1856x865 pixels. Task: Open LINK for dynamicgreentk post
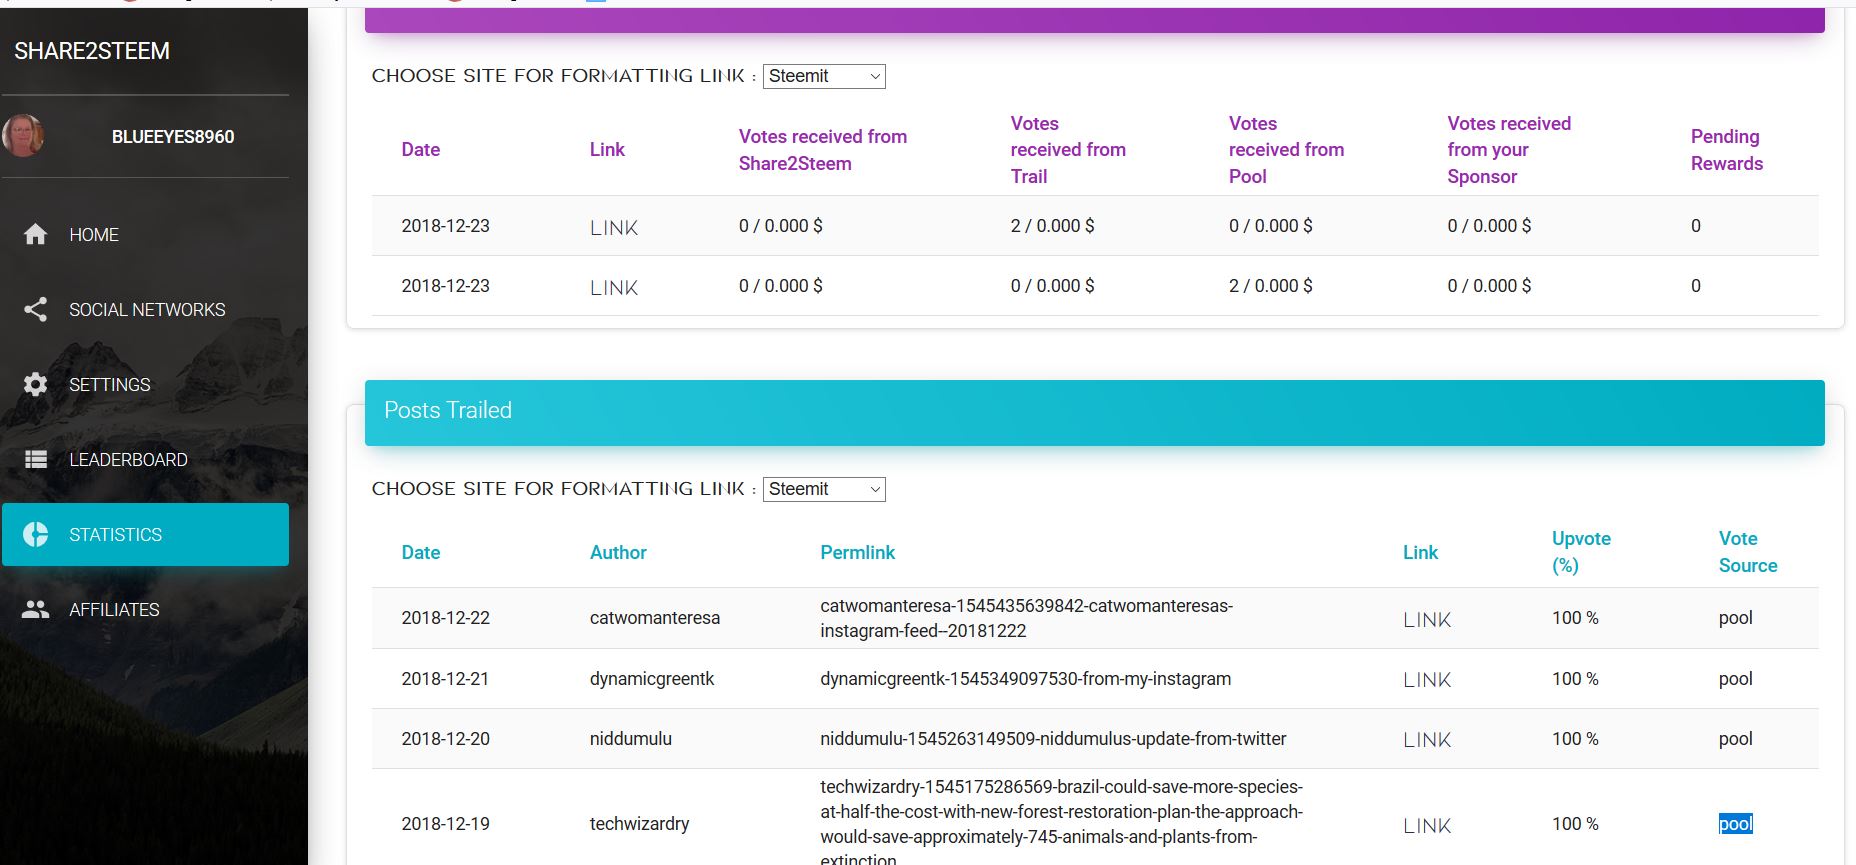[1427, 680]
